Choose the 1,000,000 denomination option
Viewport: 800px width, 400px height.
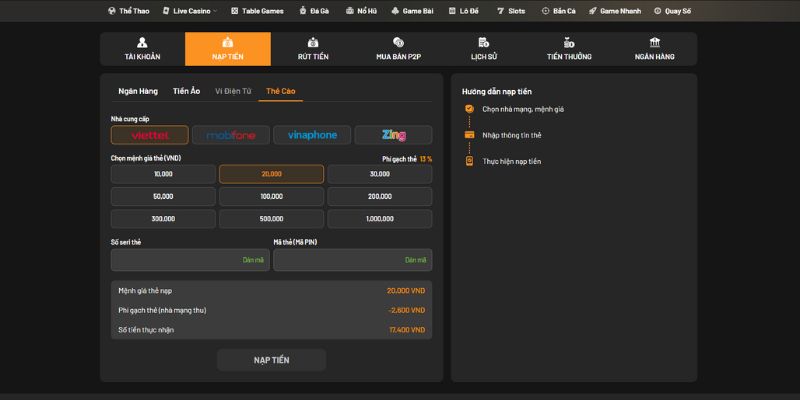tap(379, 218)
